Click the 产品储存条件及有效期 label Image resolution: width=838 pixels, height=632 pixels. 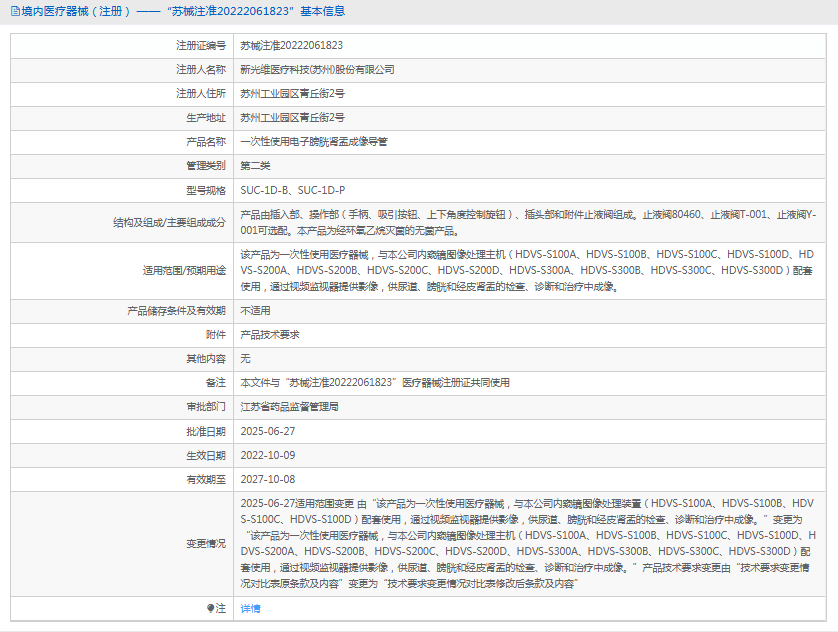point(176,310)
